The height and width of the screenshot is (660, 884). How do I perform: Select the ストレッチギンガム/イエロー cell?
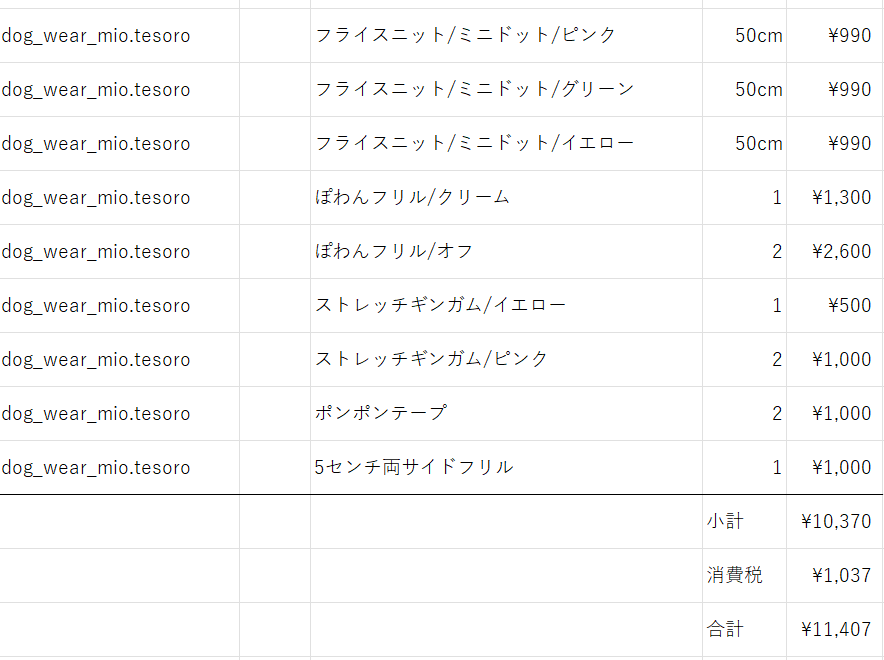(x=506, y=305)
